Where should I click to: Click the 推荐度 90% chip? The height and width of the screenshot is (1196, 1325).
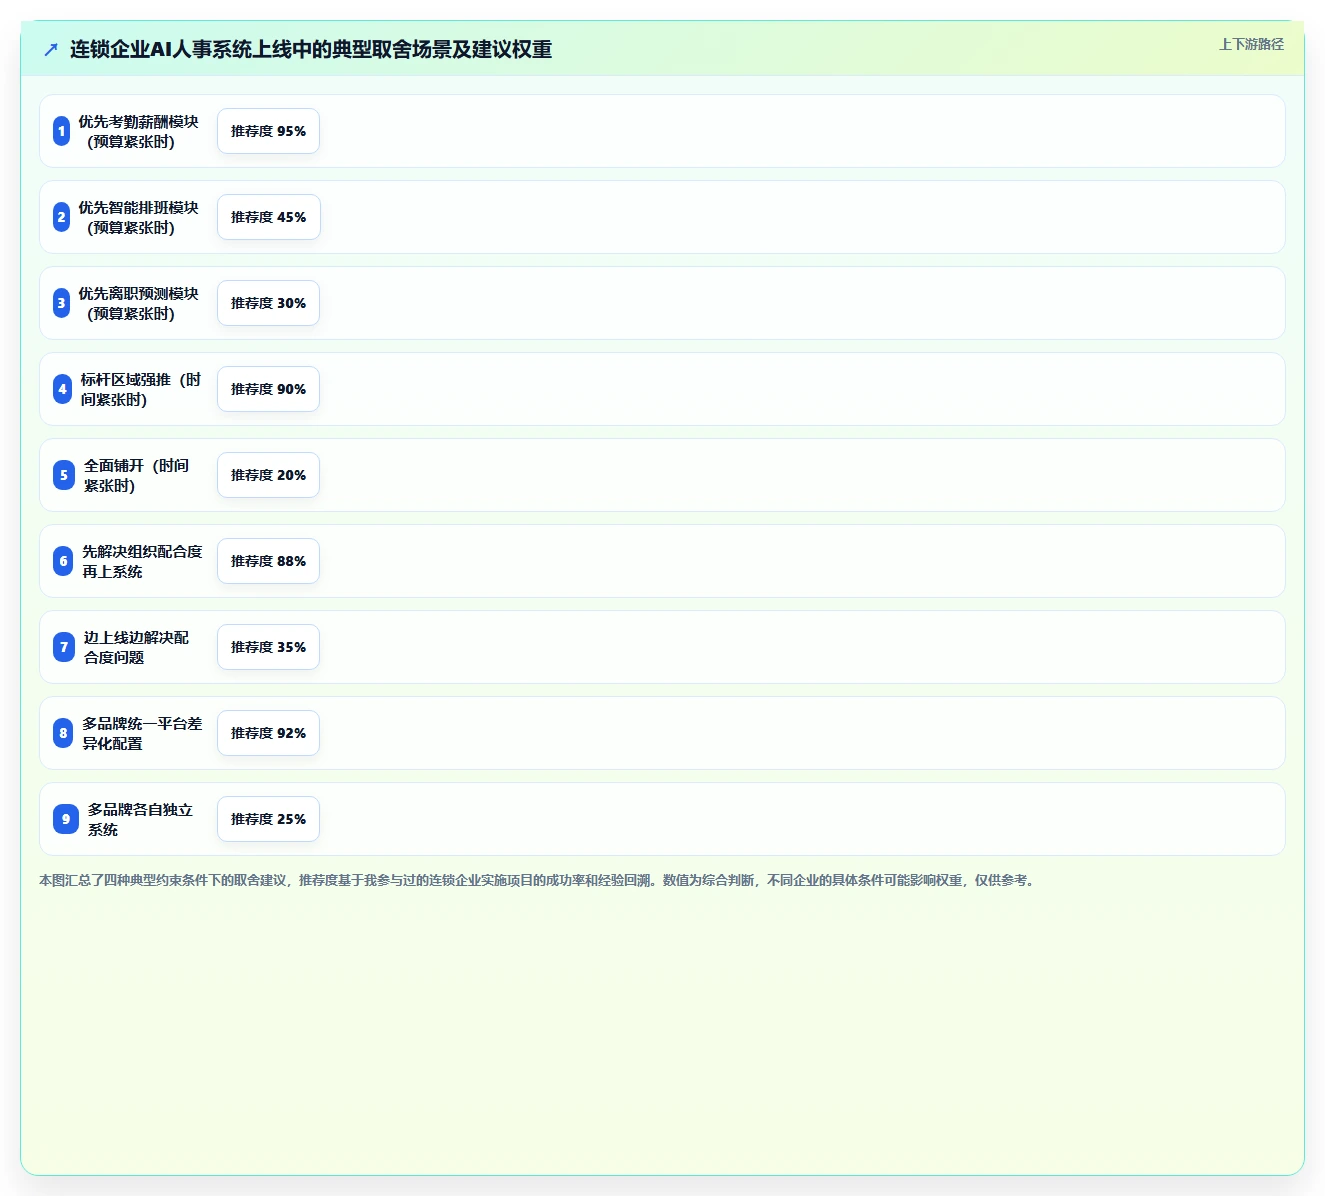click(x=268, y=389)
